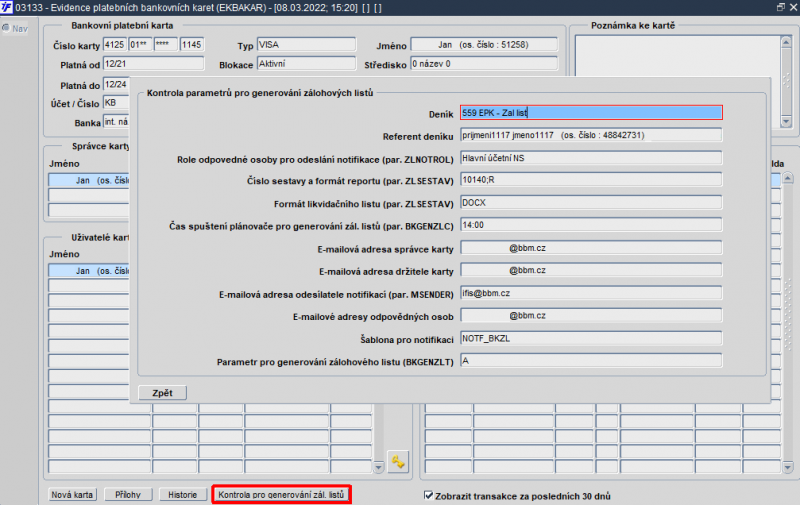800x505 pixels.
Task: Open the Nav item at top left
Action: [15, 29]
